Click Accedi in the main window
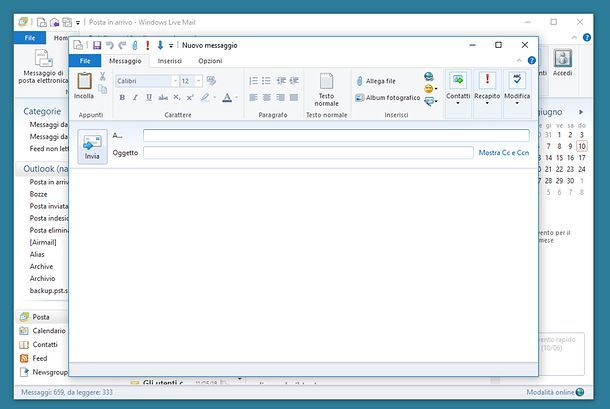Screen dimensions: 610x409 tap(563, 63)
